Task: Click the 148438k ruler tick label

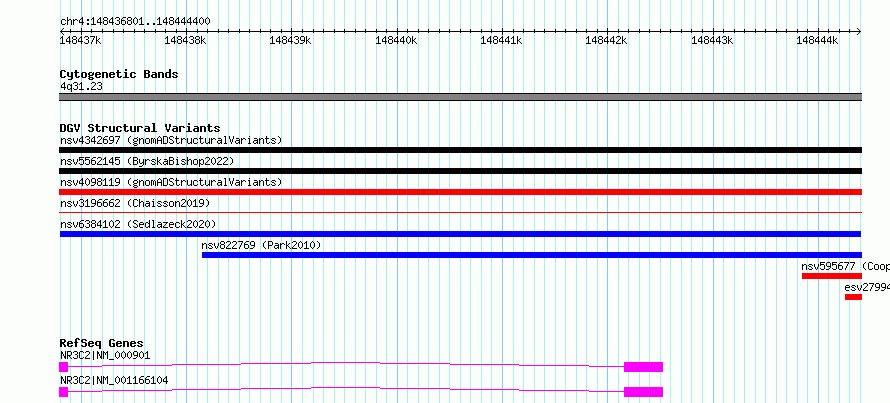Action: (186, 40)
